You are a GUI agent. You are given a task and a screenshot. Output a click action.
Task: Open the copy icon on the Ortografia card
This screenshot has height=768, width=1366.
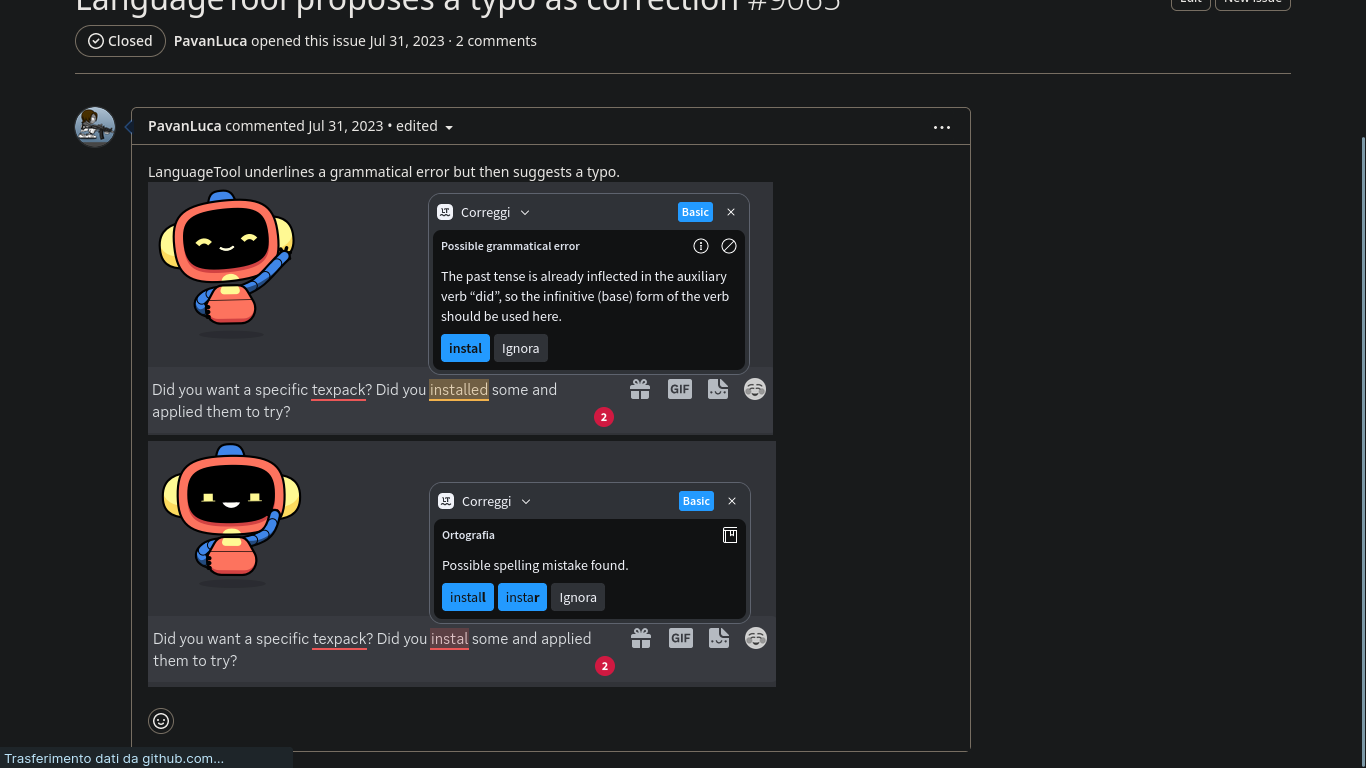point(730,535)
